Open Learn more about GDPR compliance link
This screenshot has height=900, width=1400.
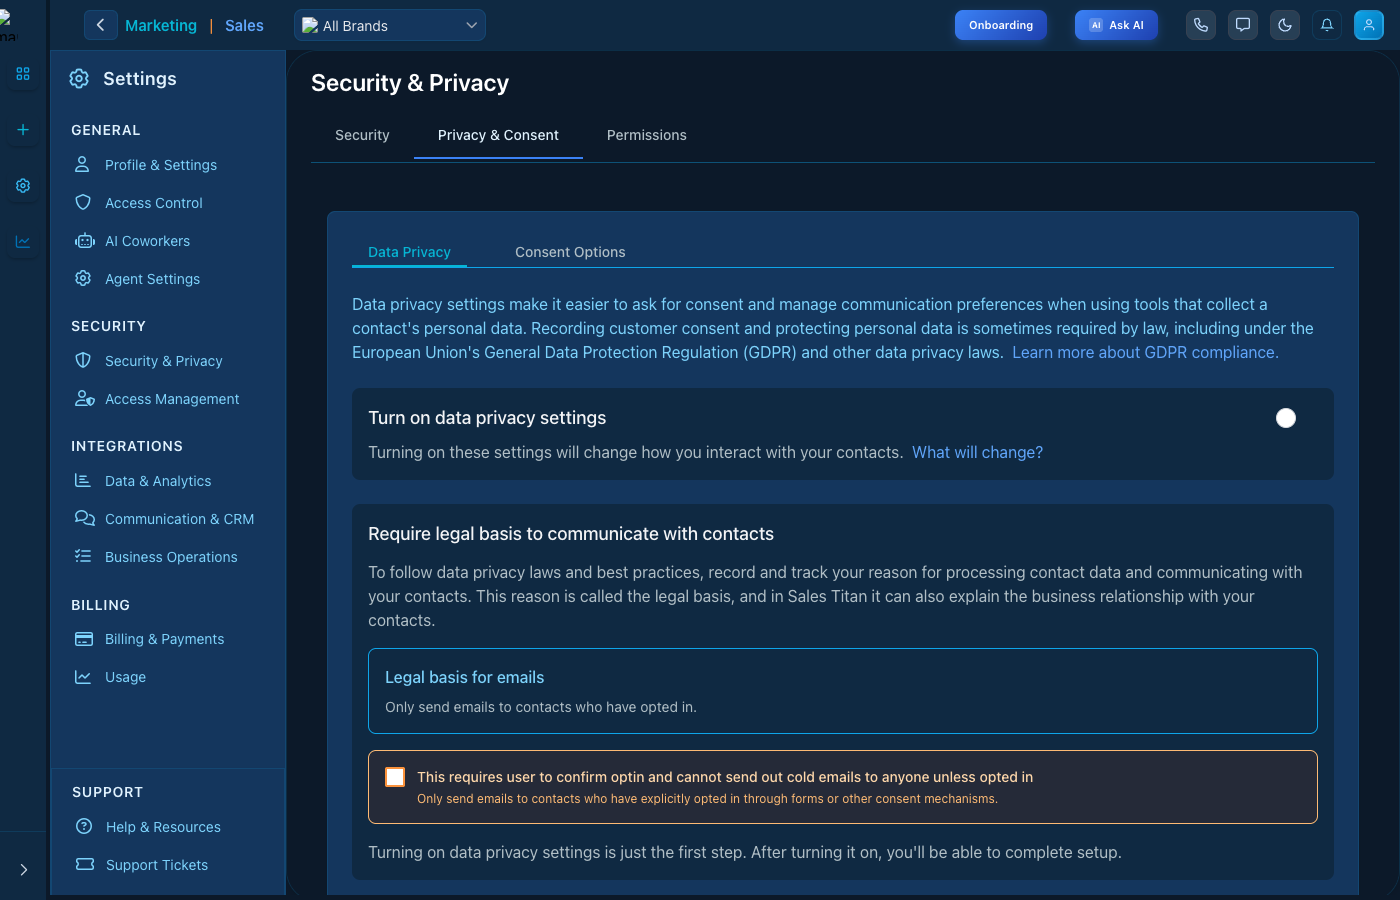[x=1145, y=352]
